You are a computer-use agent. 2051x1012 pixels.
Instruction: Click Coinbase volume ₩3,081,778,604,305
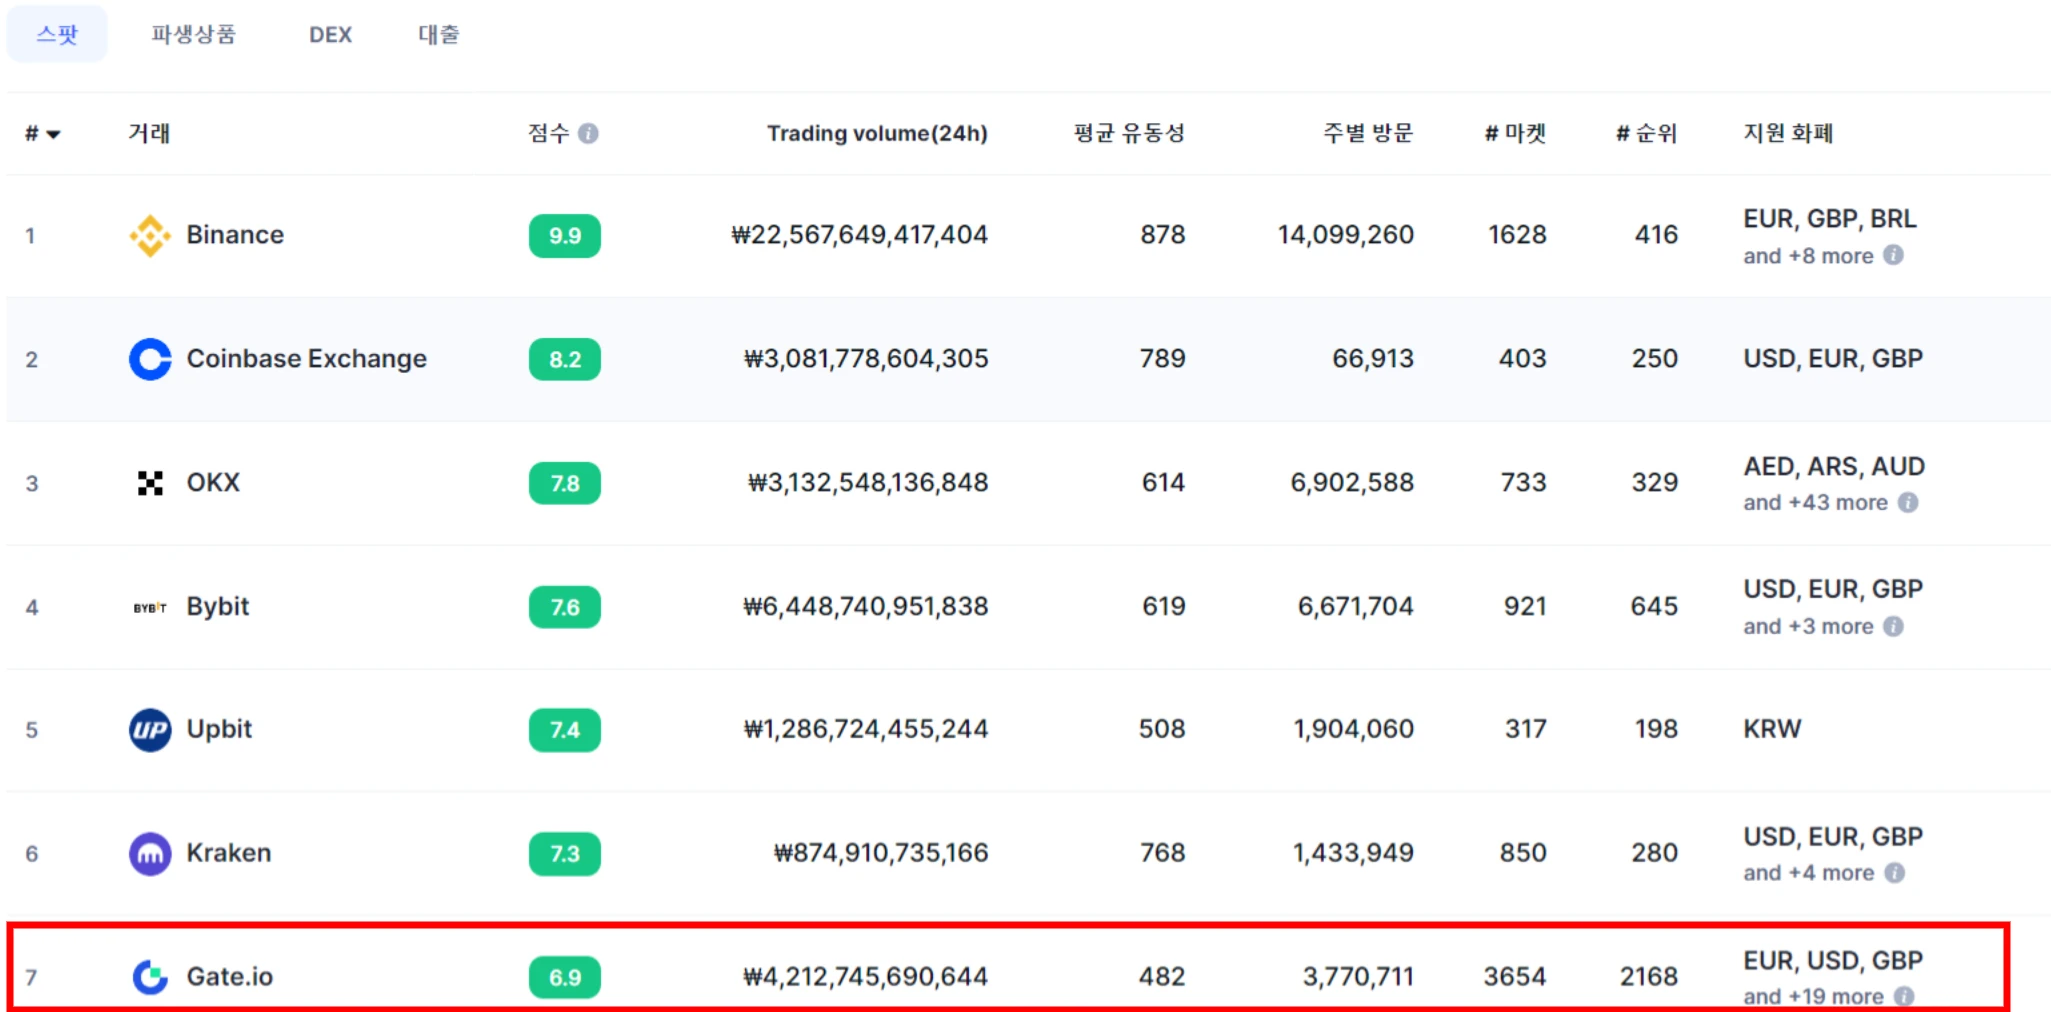(x=866, y=359)
